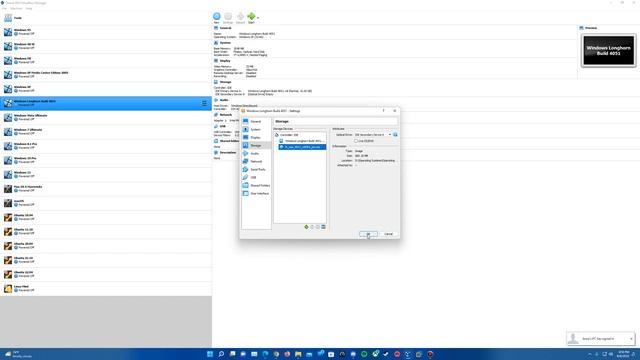Click the Discard toolbar icon
640x360 pixels.
[240, 16]
